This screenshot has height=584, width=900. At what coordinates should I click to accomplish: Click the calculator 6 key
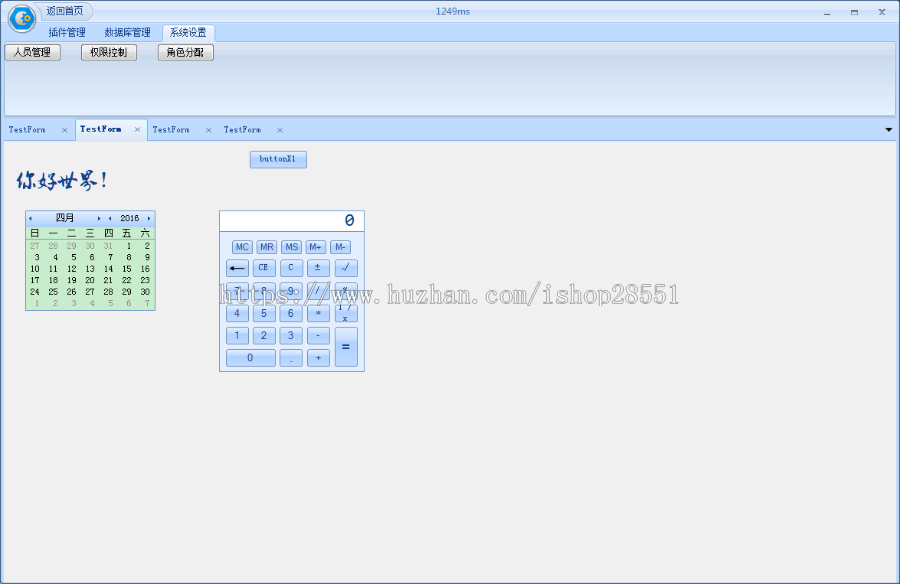click(x=291, y=314)
